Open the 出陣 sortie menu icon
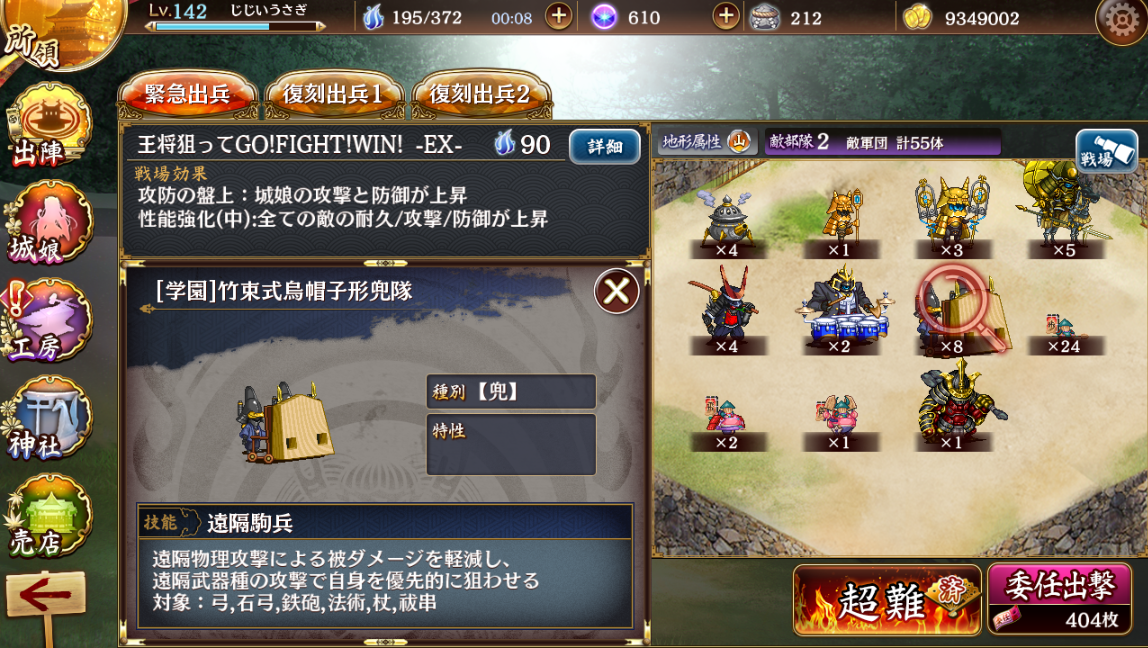The height and width of the screenshot is (648, 1148). tap(48, 126)
